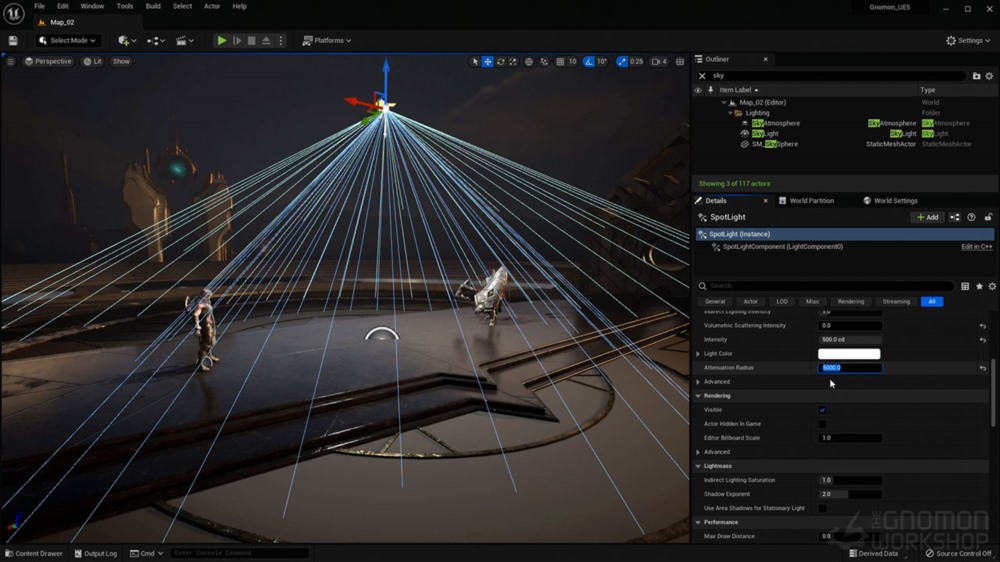Toggle Details favorites star filter
The height and width of the screenshot is (562, 1000).
[979, 286]
